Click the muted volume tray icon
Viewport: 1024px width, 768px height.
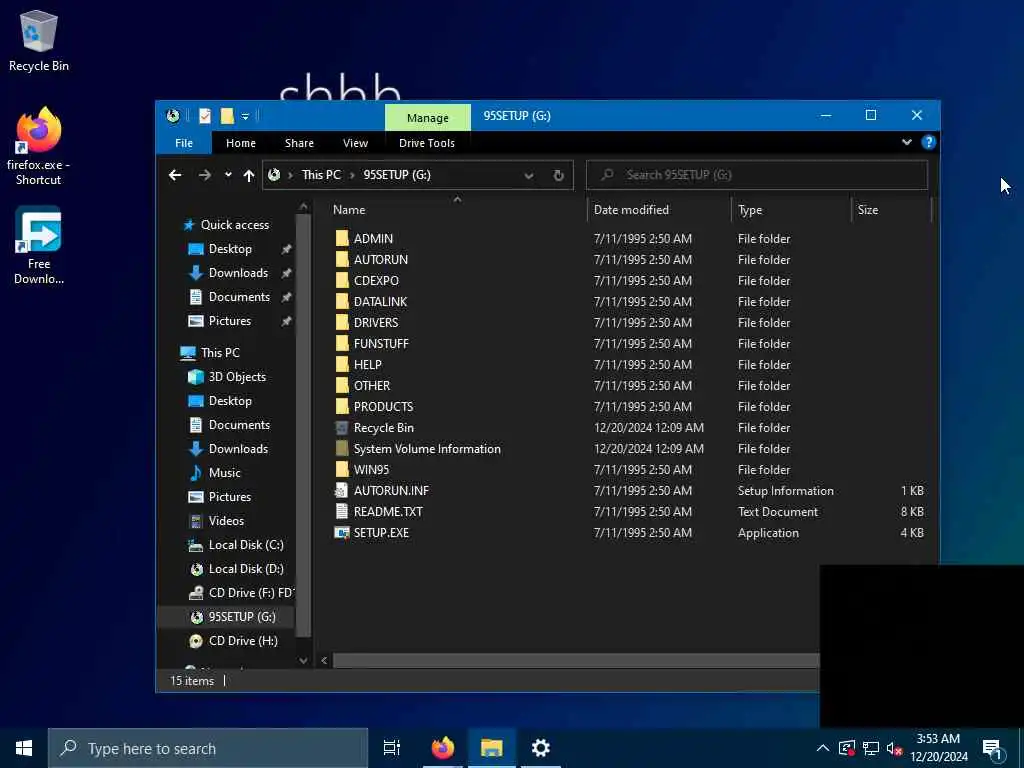click(x=894, y=748)
